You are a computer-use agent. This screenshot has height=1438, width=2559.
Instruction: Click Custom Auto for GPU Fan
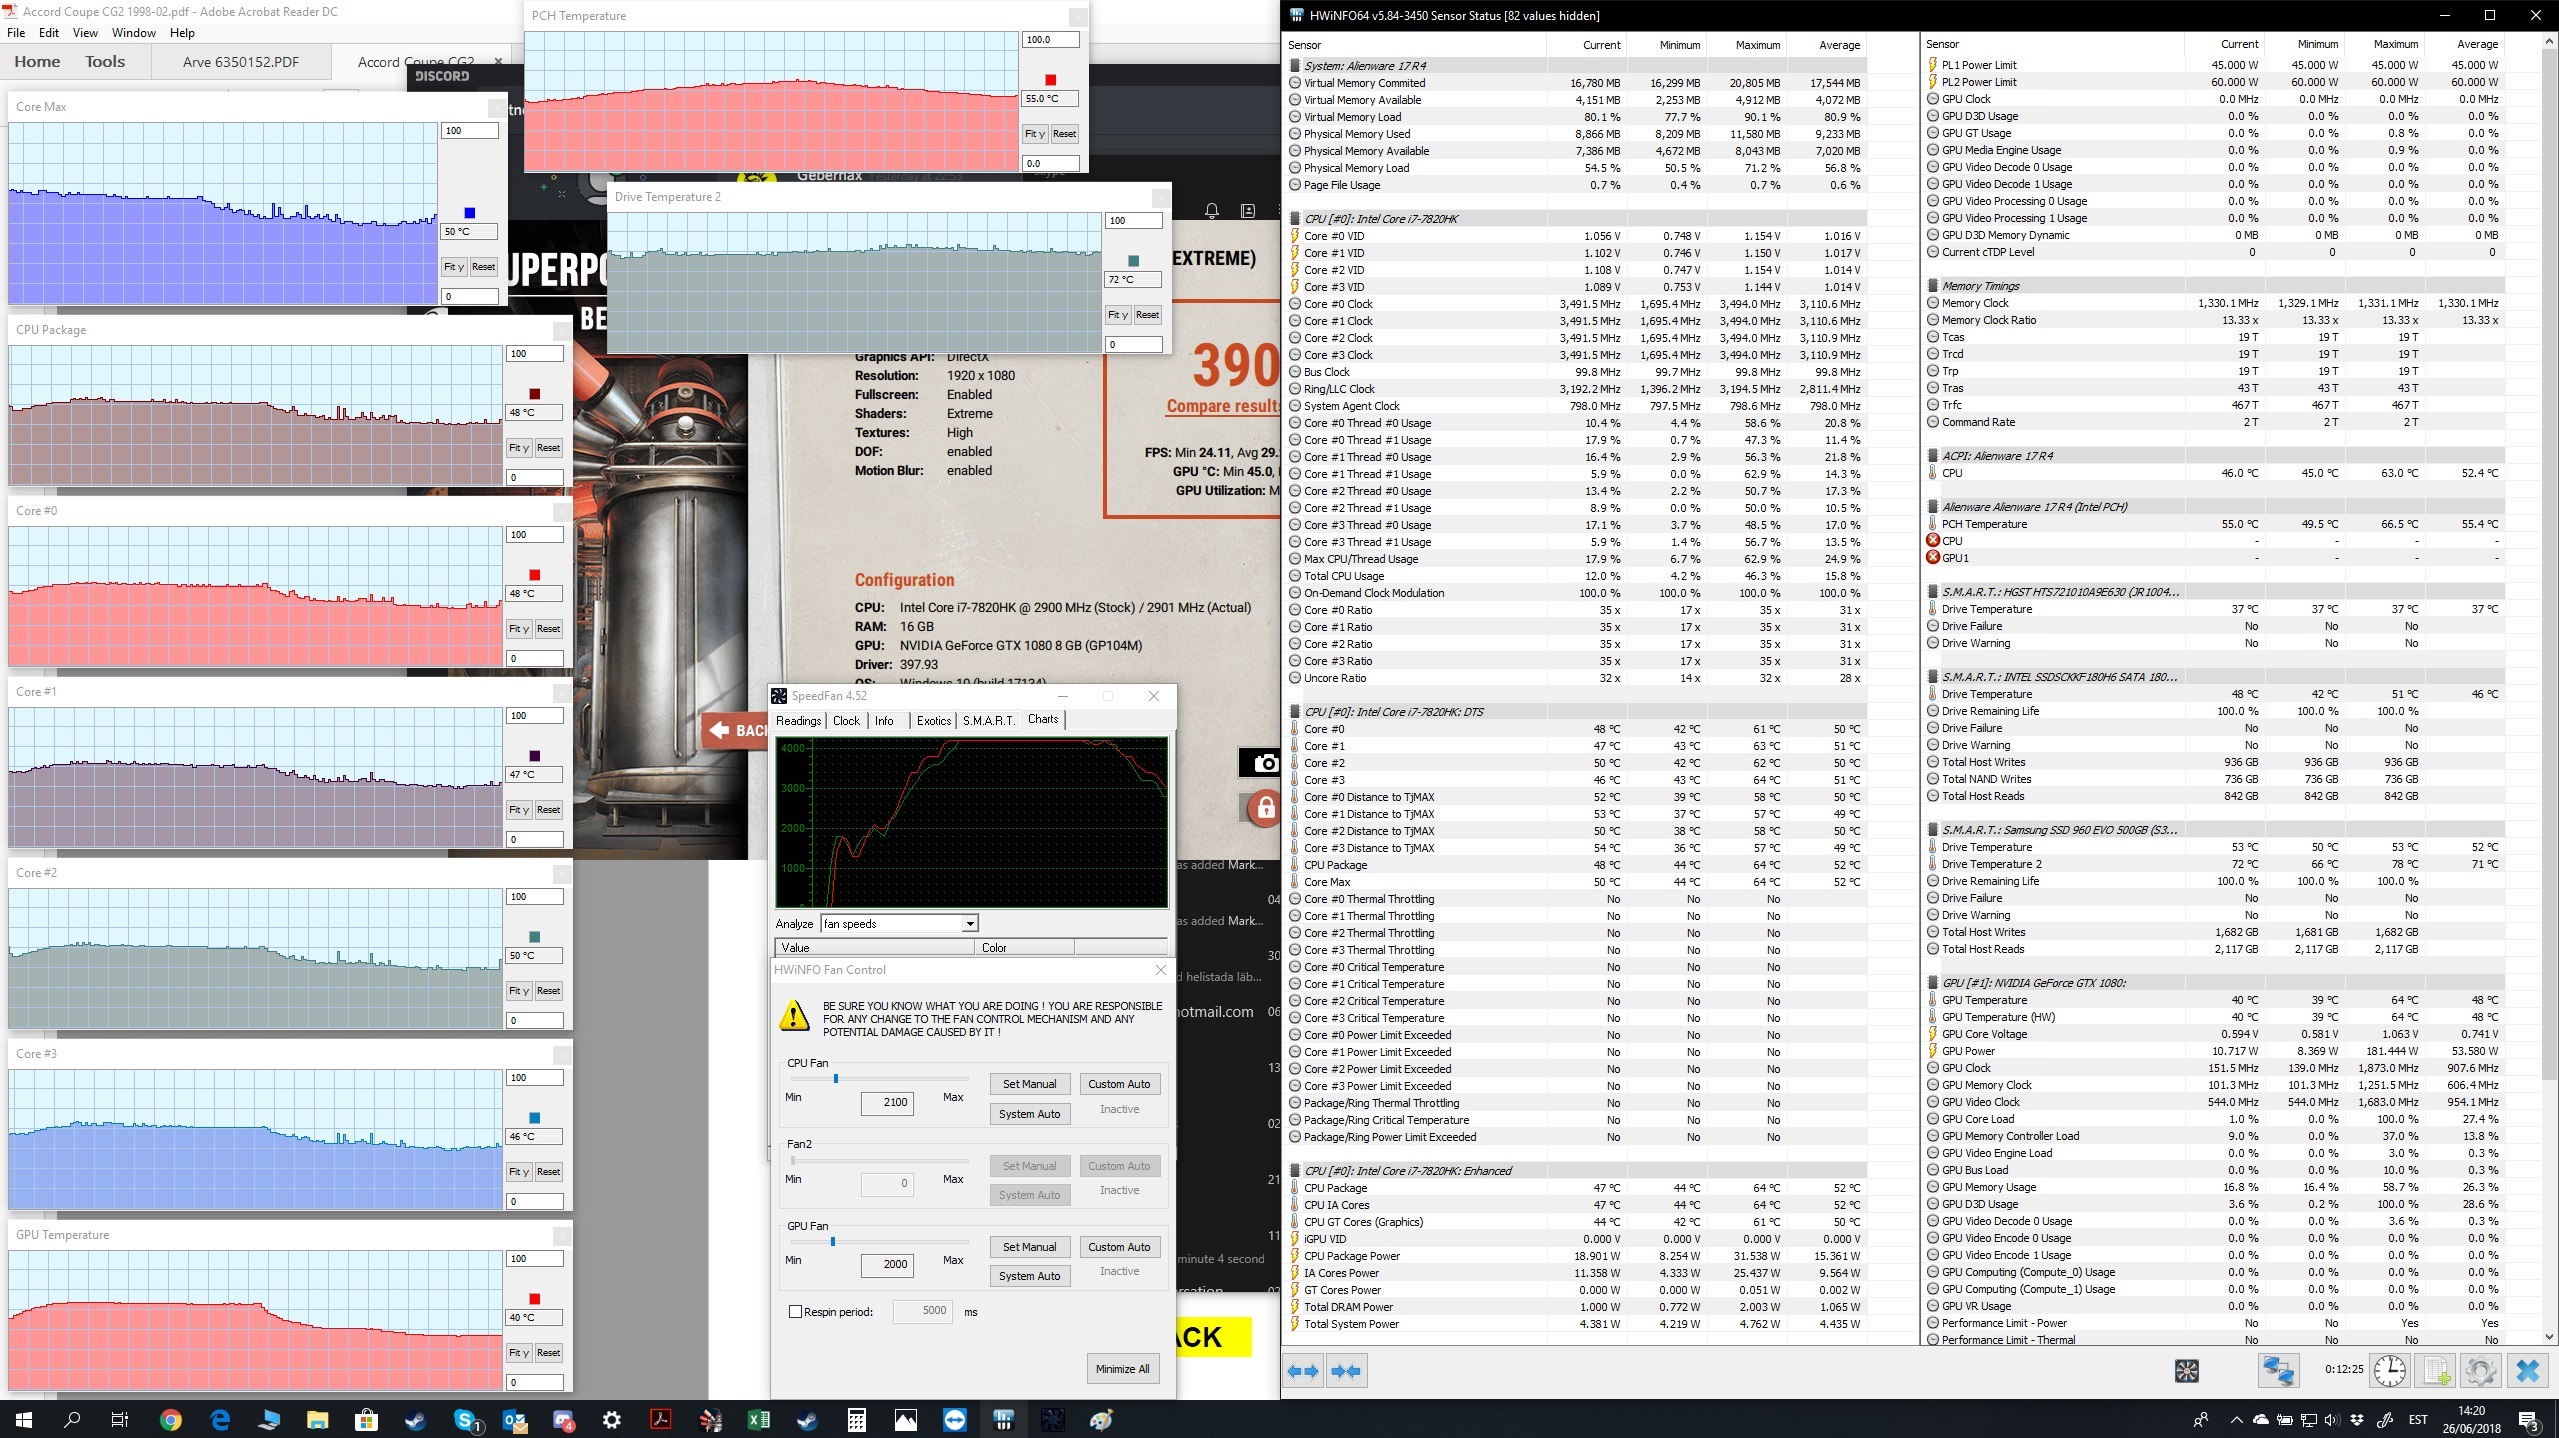(x=1119, y=1247)
